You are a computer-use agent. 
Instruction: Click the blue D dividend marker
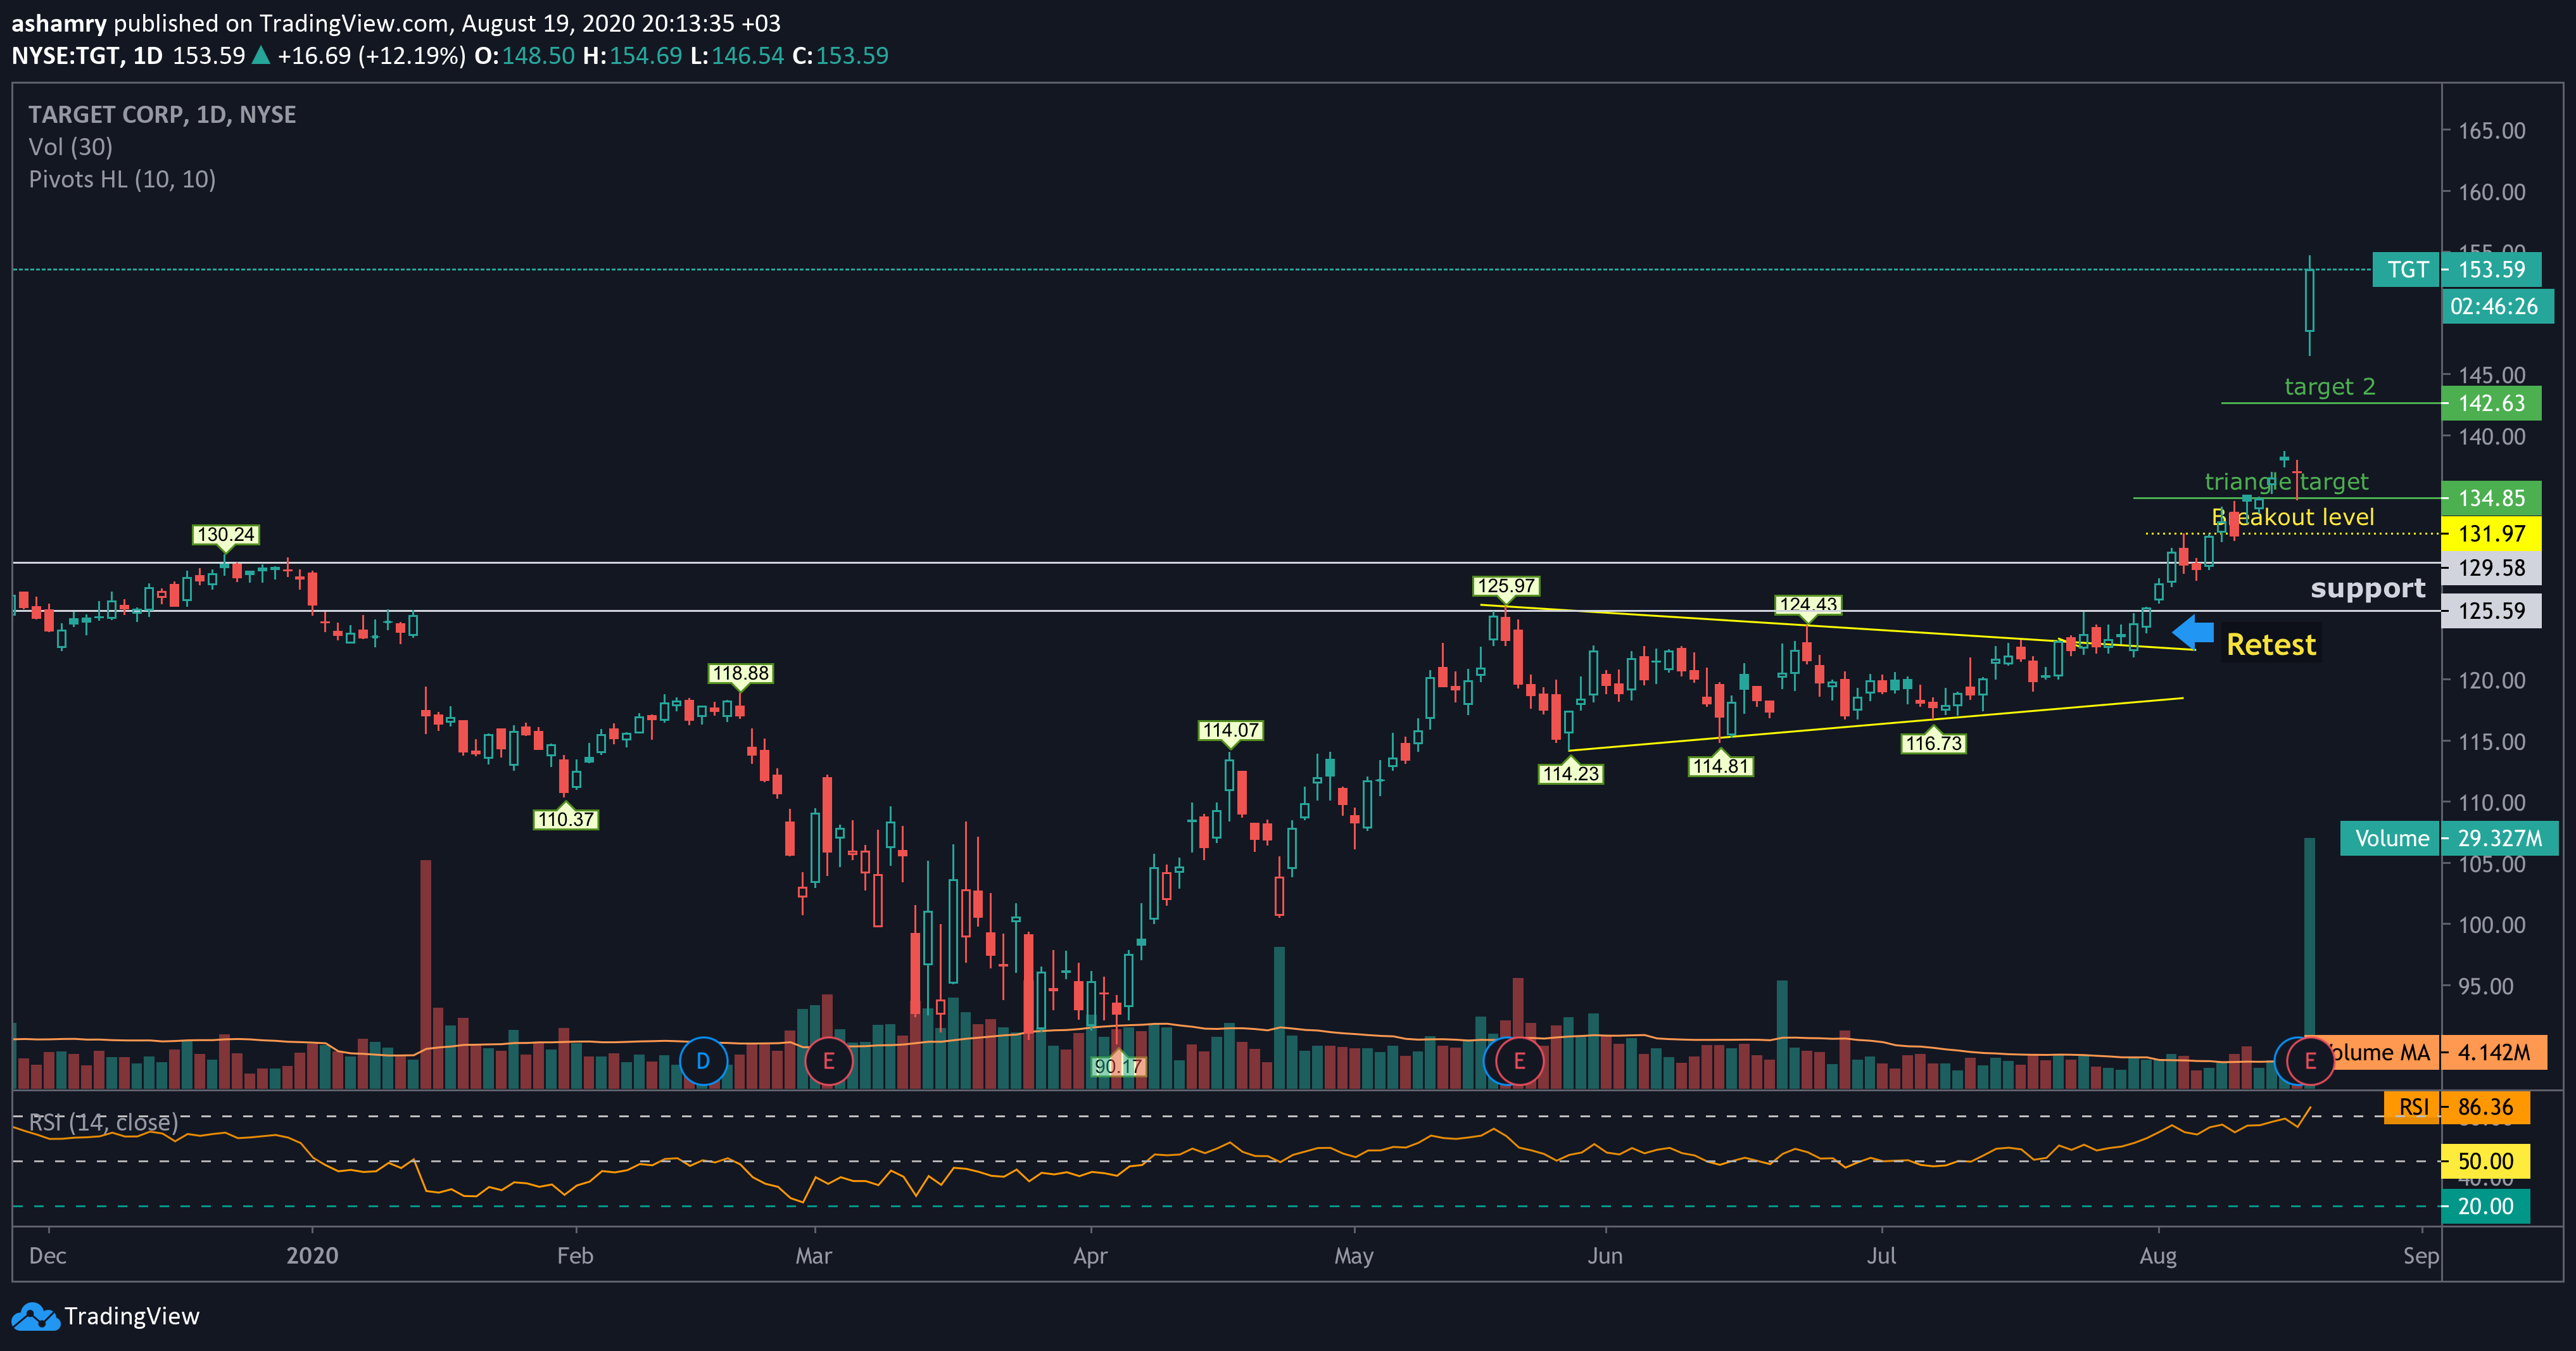pos(703,1061)
